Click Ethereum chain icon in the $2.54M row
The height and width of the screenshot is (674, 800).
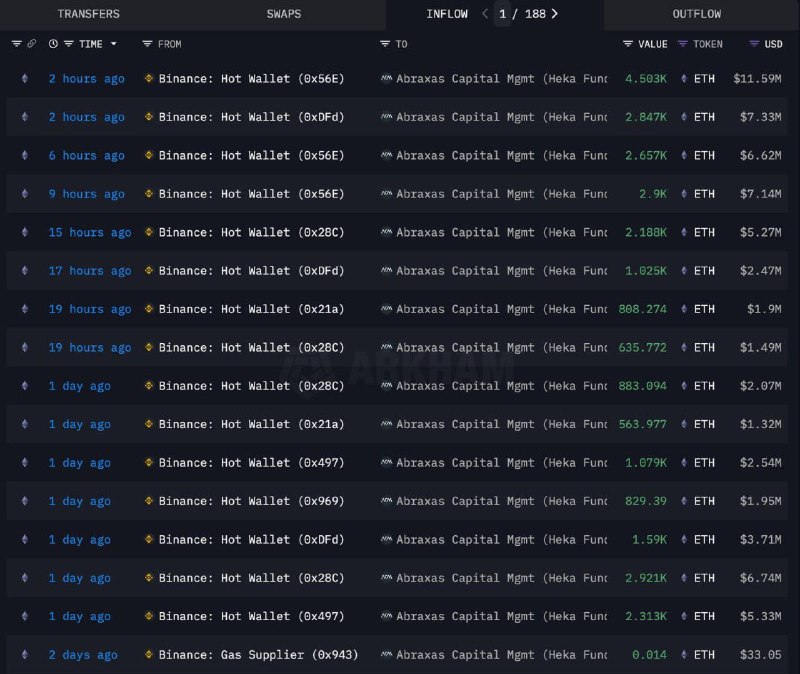tap(24, 463)
